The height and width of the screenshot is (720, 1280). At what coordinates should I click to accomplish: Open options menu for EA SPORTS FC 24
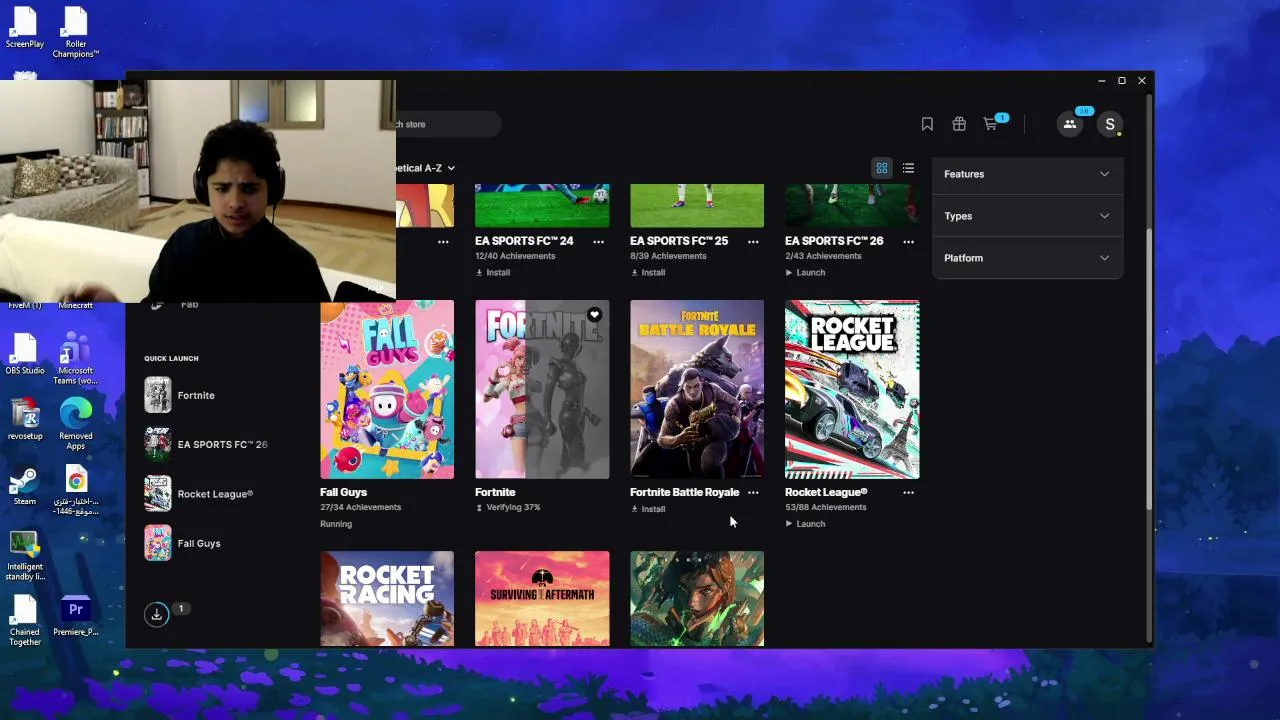(598, 241)
